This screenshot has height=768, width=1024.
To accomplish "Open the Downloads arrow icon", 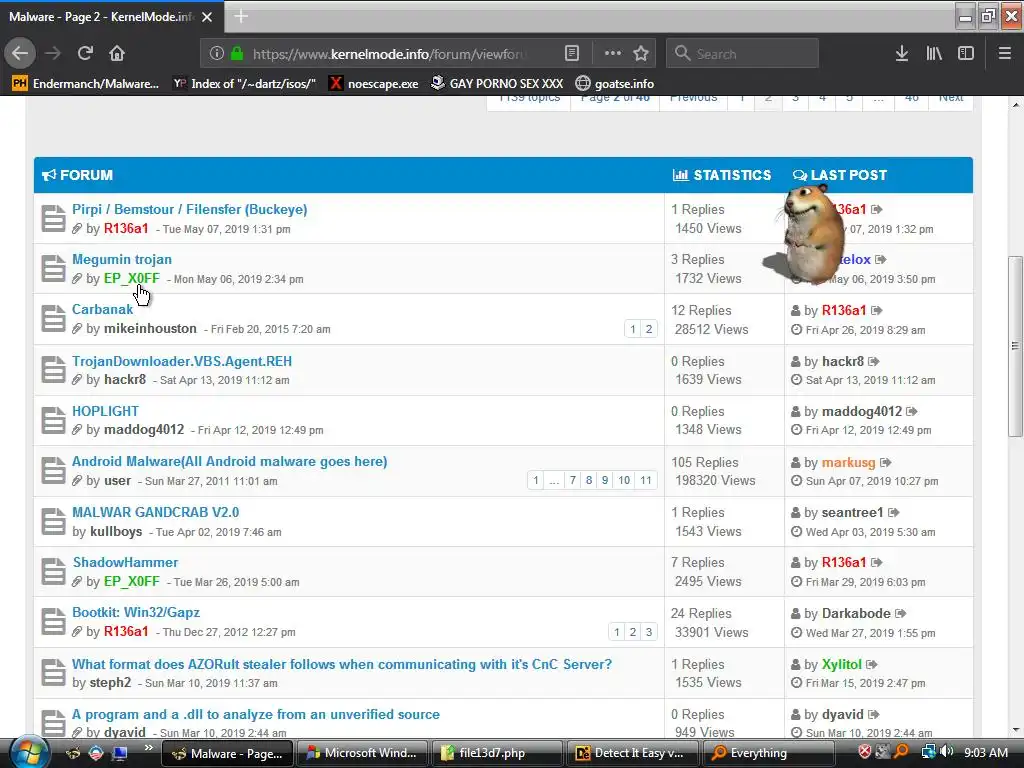I will [902, 54].
